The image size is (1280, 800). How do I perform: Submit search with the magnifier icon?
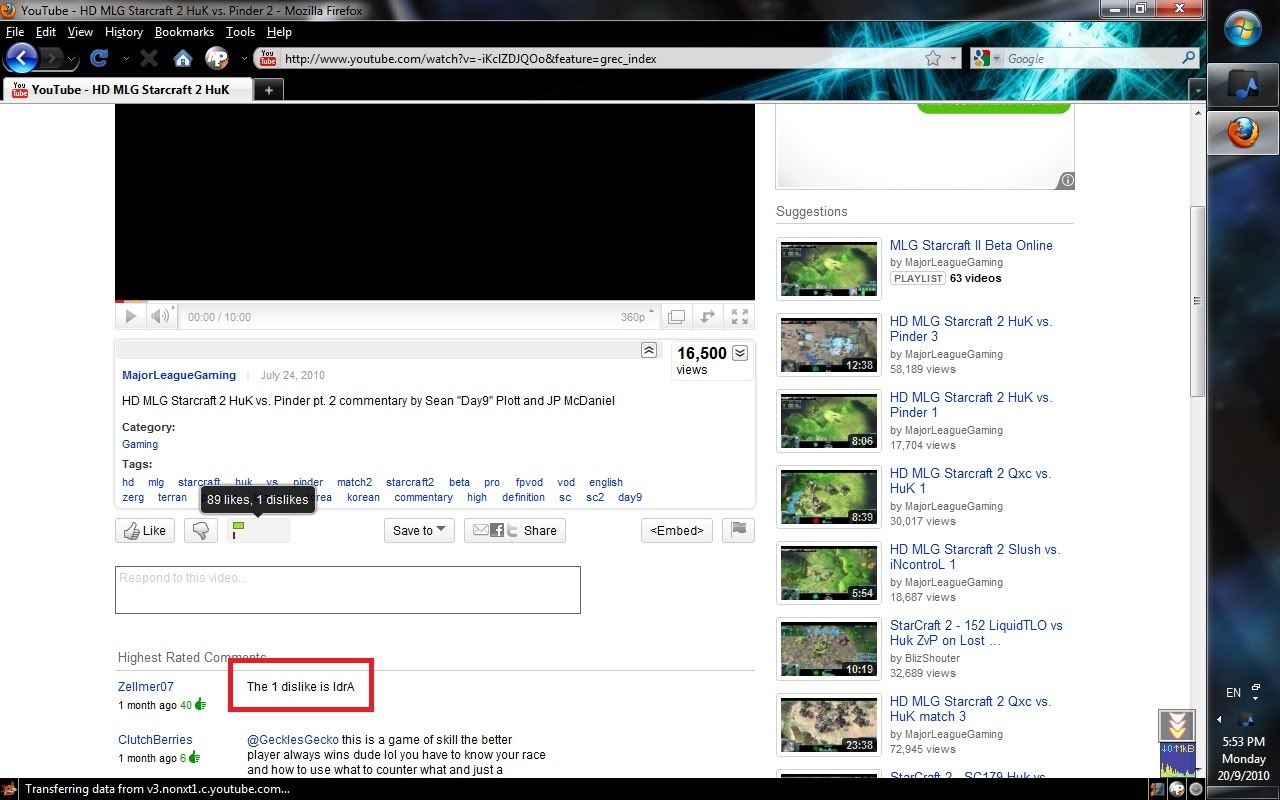1188,58
